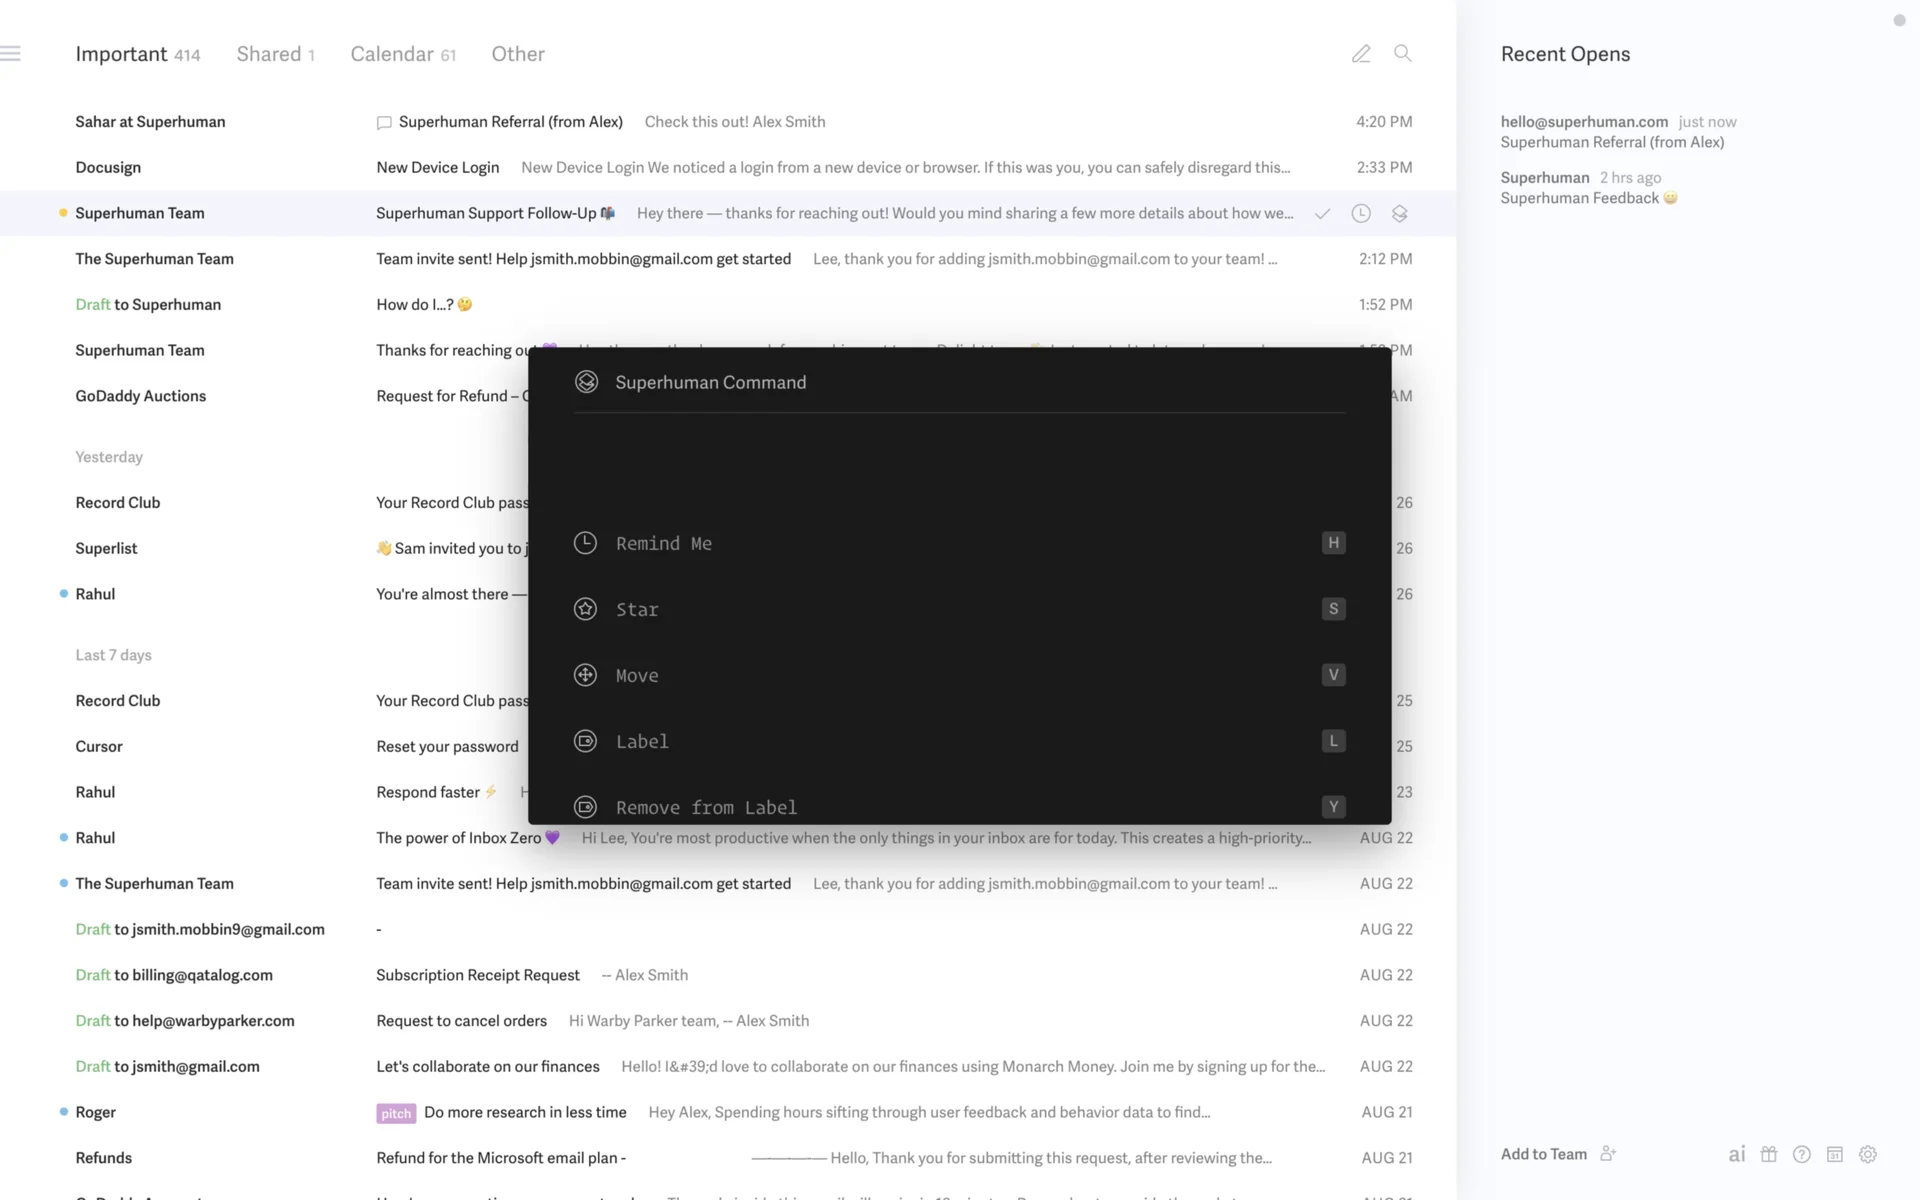
Task: Click the gift referral icon
Action: click(x=1769, y=1154)
